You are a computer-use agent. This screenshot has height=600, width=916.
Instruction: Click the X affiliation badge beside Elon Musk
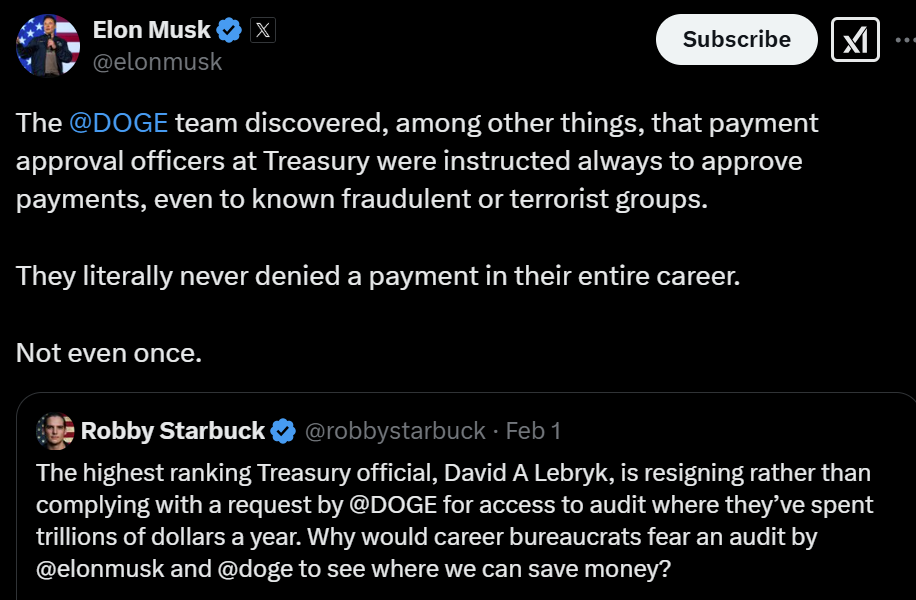coord(262,31)
